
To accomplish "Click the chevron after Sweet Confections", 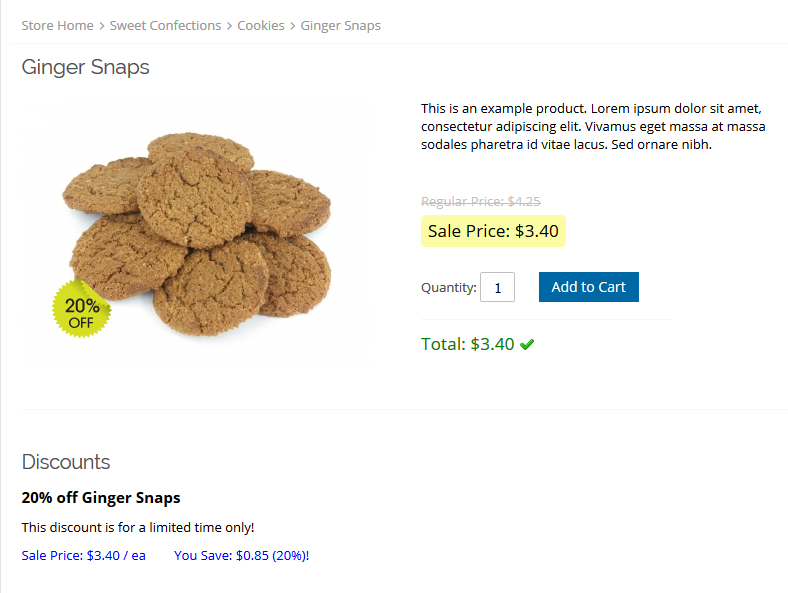I will 229,26.
